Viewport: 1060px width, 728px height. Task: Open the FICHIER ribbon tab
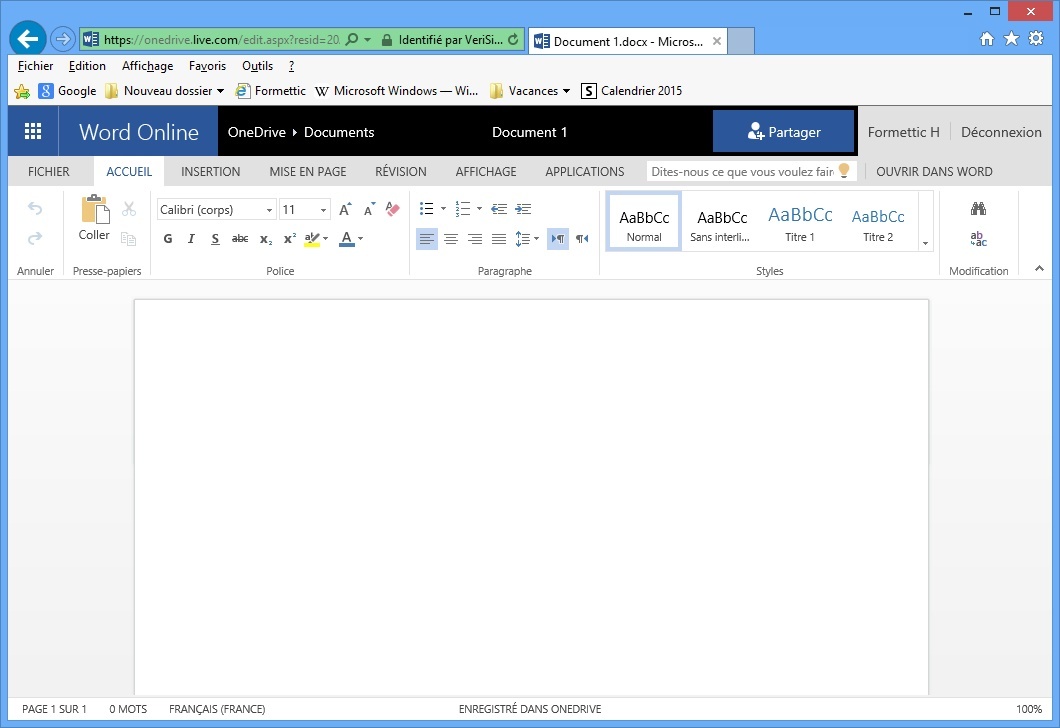(x=49, y=172)
